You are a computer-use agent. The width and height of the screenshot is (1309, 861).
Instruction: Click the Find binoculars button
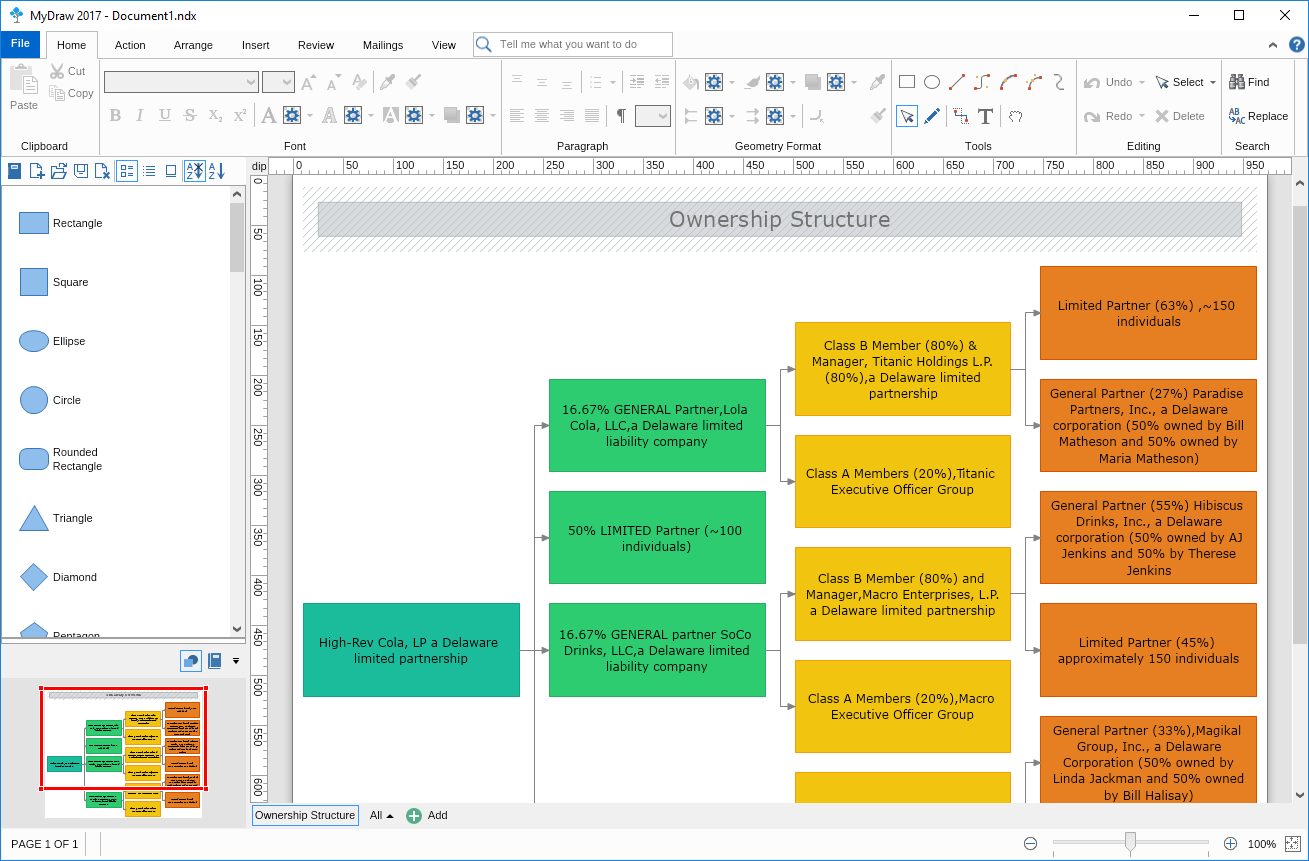pyautogui.click(x=1250, y=82)
